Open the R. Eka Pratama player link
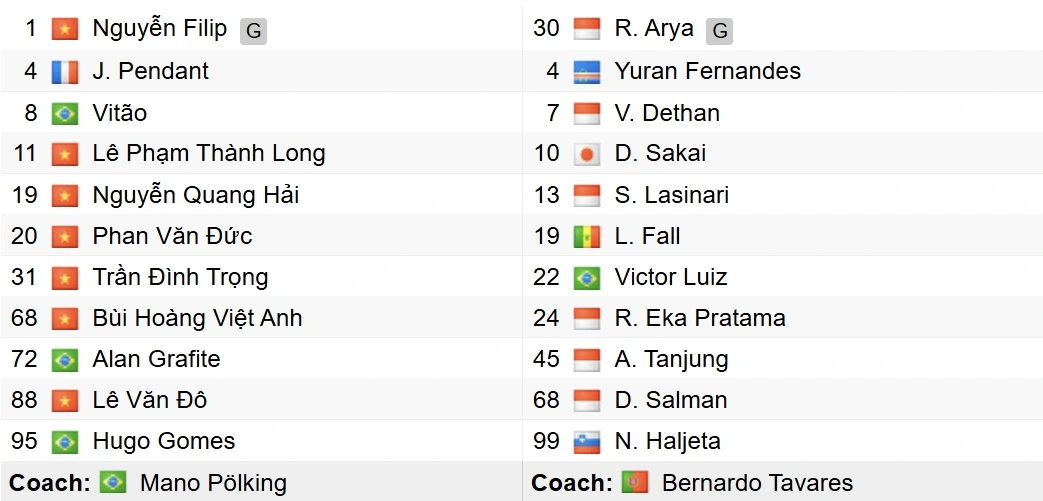This screenshot has width=1043, height=501. 700,318
